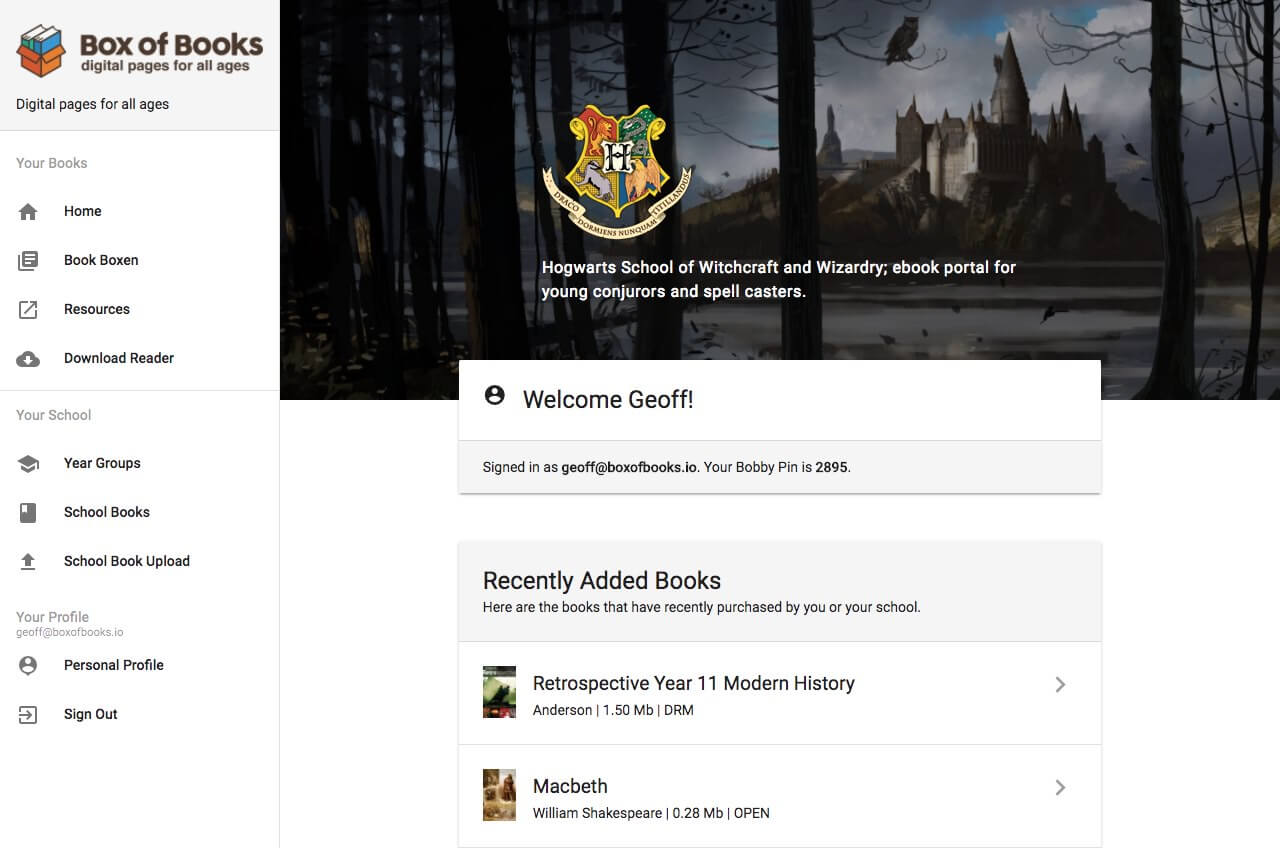Click the Your Profile section label

point(52,617)
